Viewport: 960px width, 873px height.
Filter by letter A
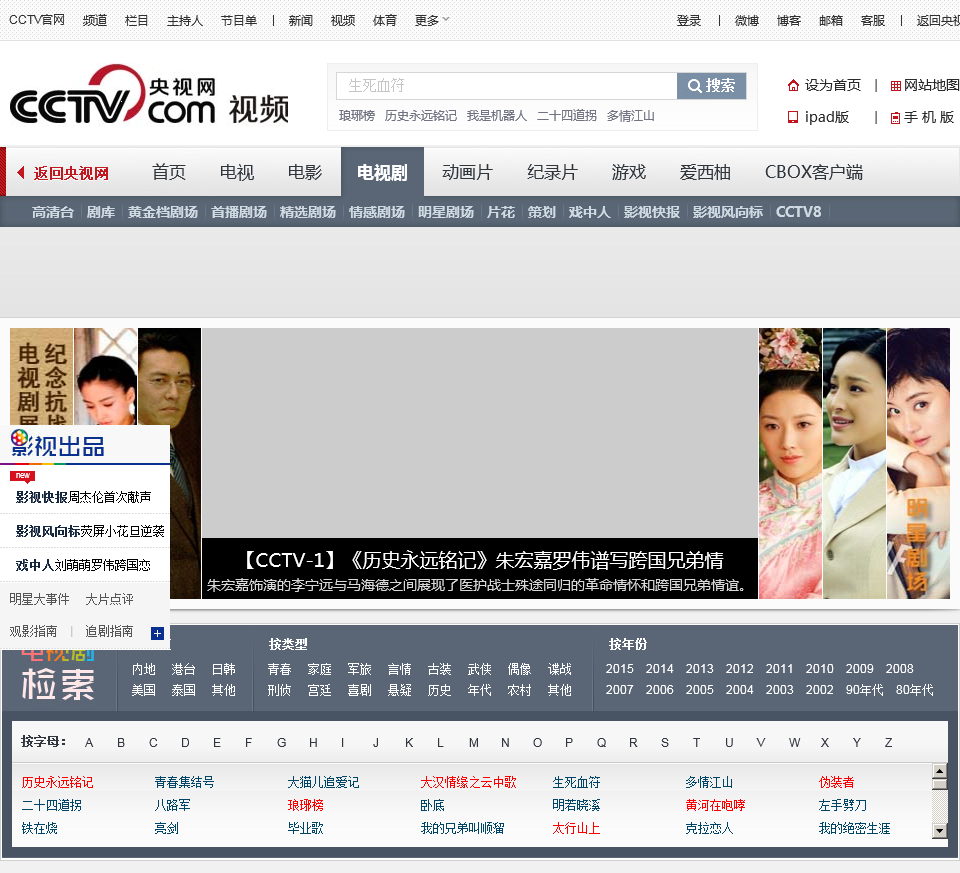(x=89, y=743)
